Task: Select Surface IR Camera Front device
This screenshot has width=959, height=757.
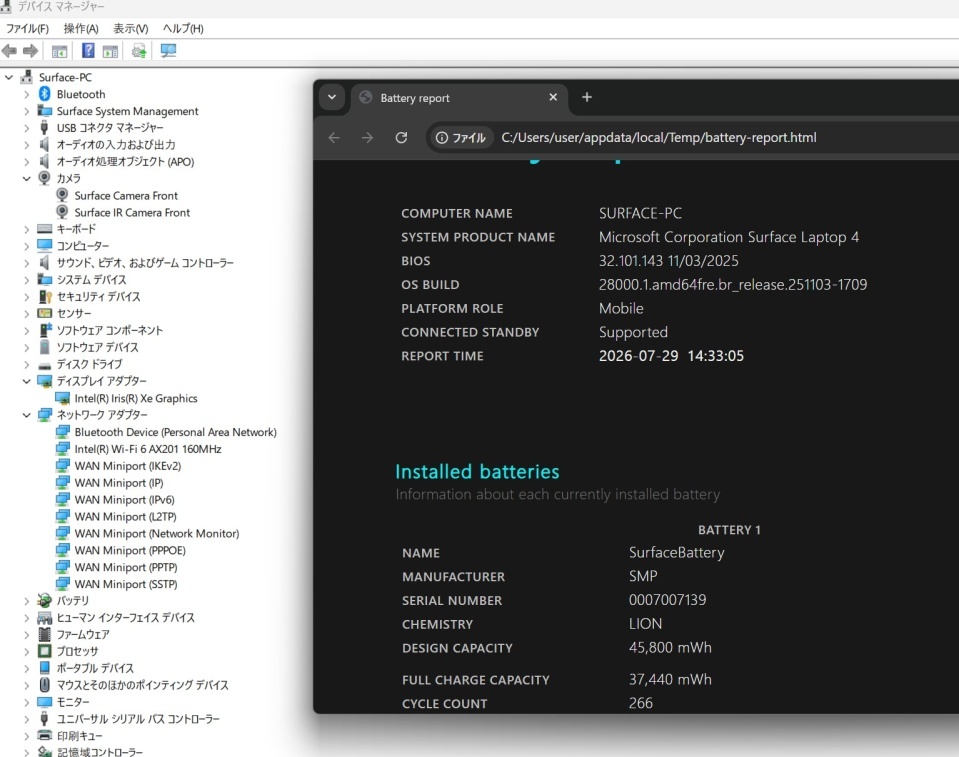Action: (x=132, y=212)
